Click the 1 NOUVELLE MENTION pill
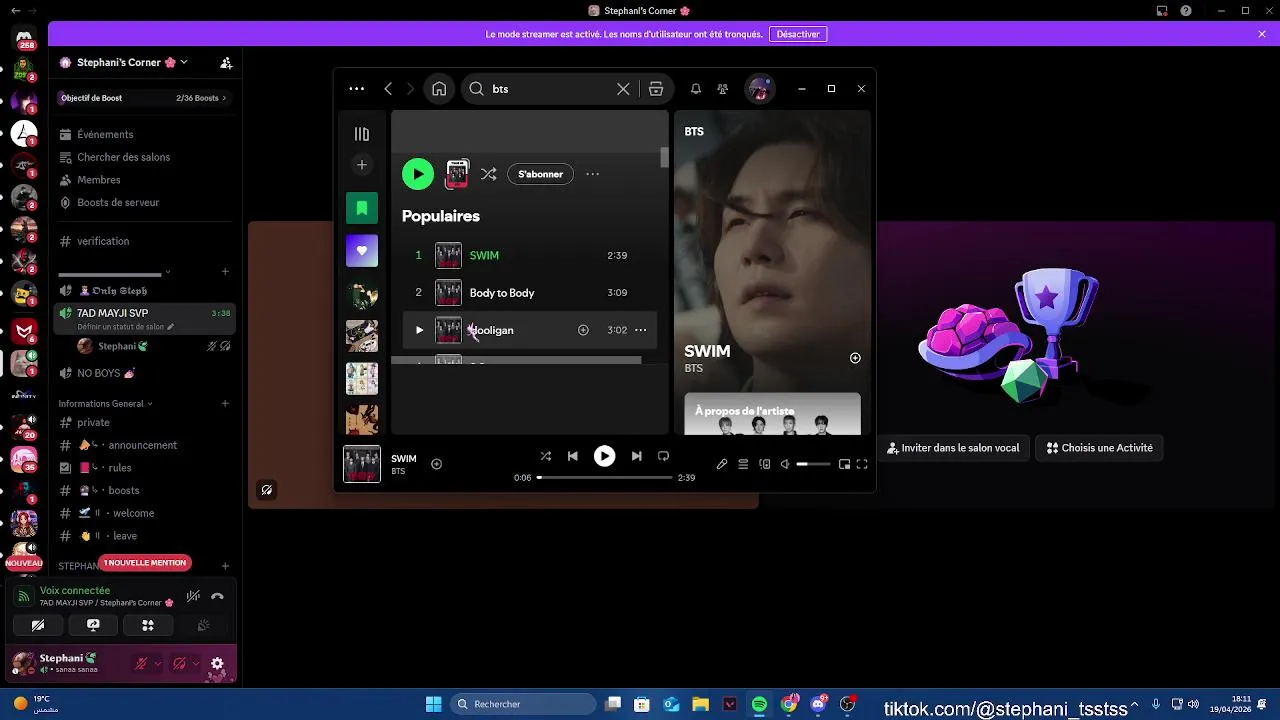 tap(145, 563)
